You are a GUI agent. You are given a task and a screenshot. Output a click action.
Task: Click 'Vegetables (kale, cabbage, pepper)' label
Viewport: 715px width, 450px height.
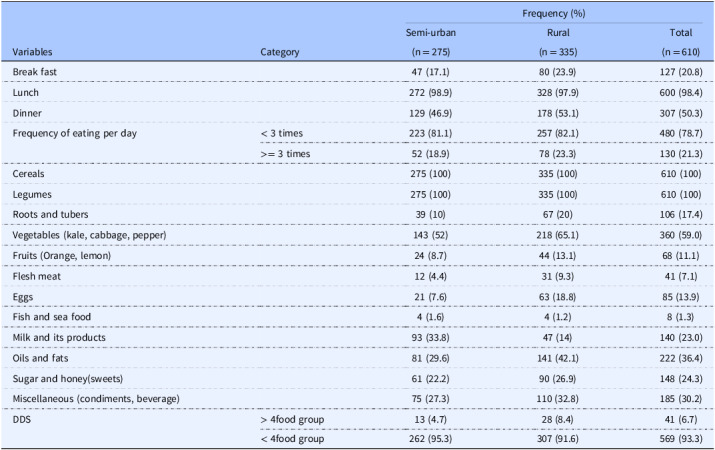89,235
